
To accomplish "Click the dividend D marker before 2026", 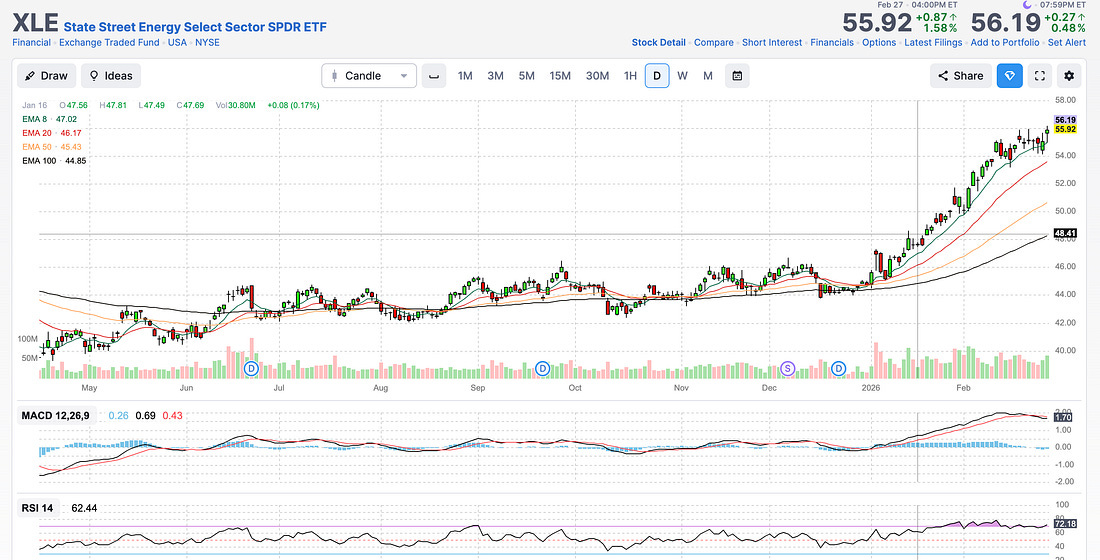I will (x=839, y=368).
